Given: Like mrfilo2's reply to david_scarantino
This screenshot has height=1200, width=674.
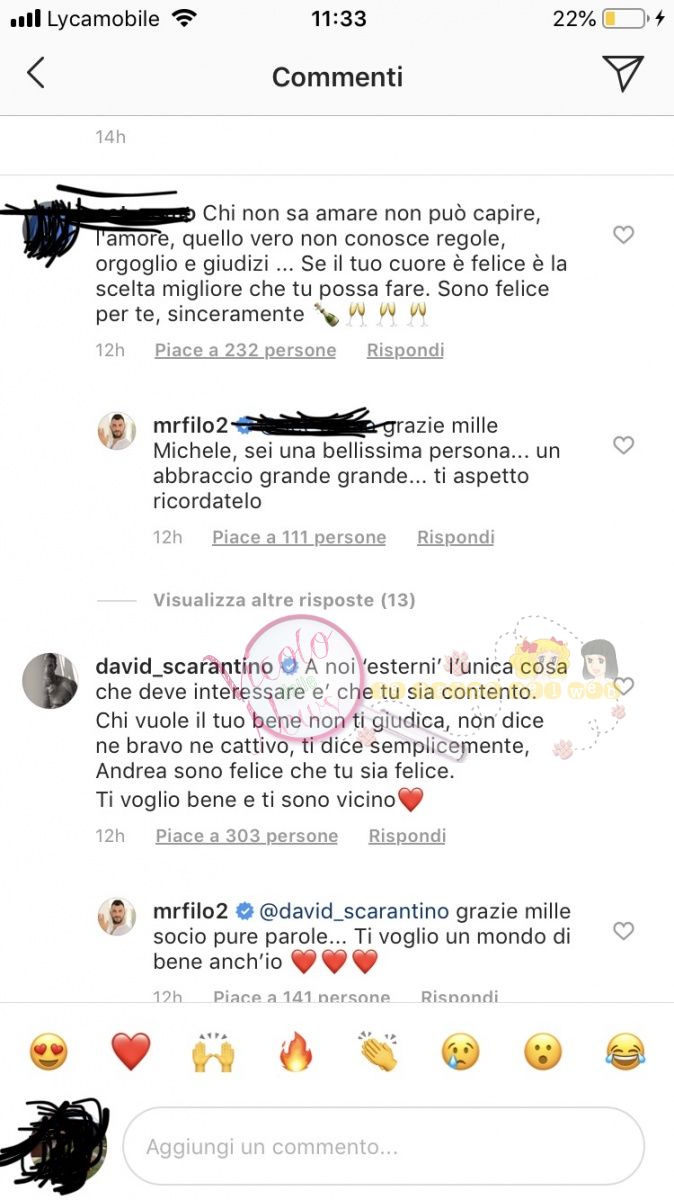Looking at the screenshot, I should [623, 931].
